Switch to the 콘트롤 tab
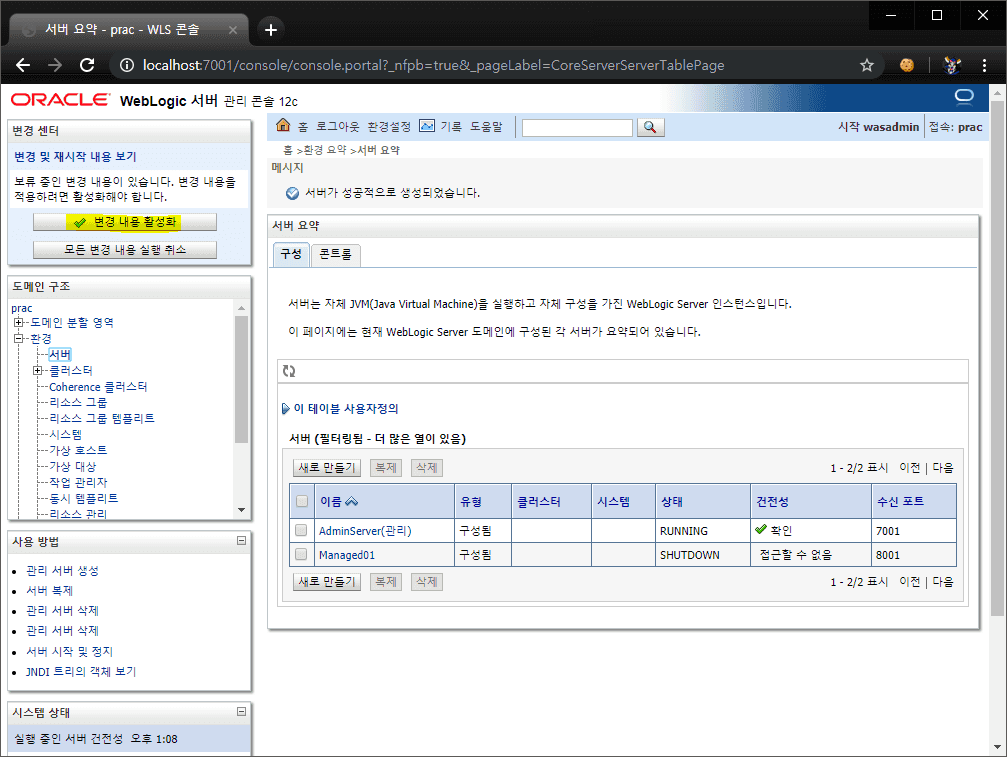Screen dimensions: 1007x757 (x=335, y=254)
